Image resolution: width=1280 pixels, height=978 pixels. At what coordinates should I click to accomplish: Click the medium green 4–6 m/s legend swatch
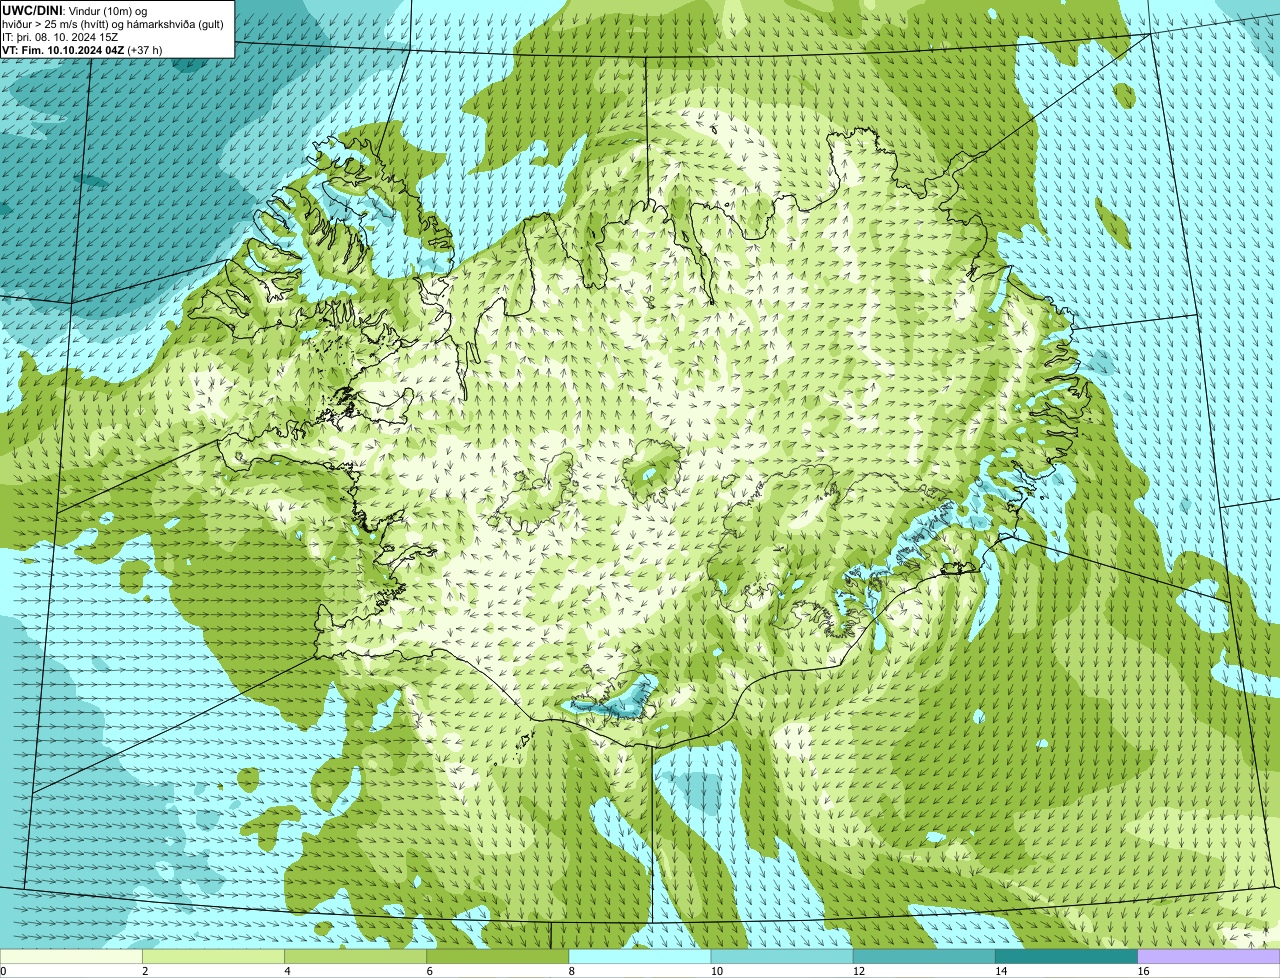pos(355,957)
